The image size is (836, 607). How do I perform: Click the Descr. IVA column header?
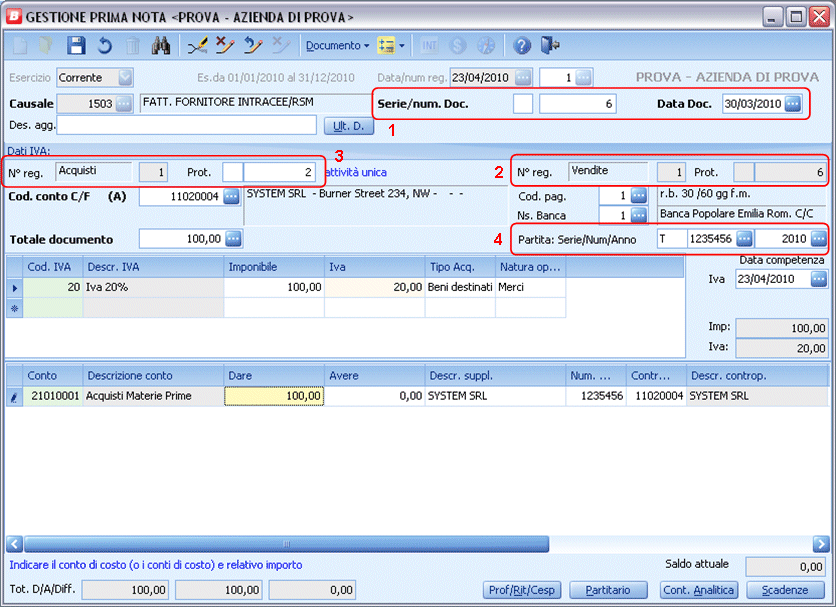154,267
